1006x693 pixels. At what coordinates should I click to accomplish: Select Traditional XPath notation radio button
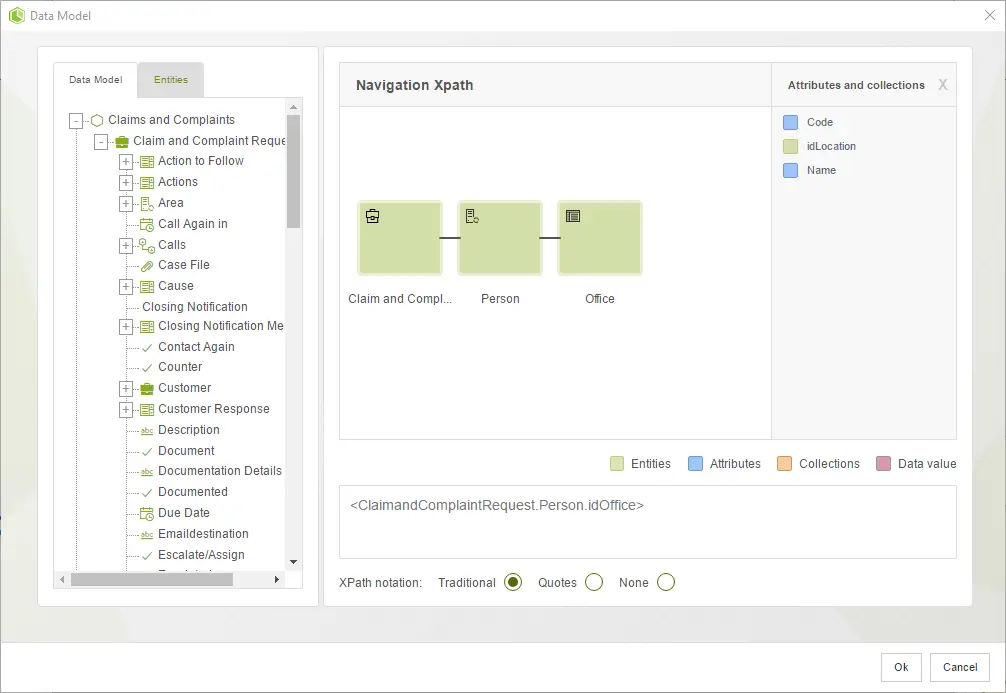click(513, 582)
